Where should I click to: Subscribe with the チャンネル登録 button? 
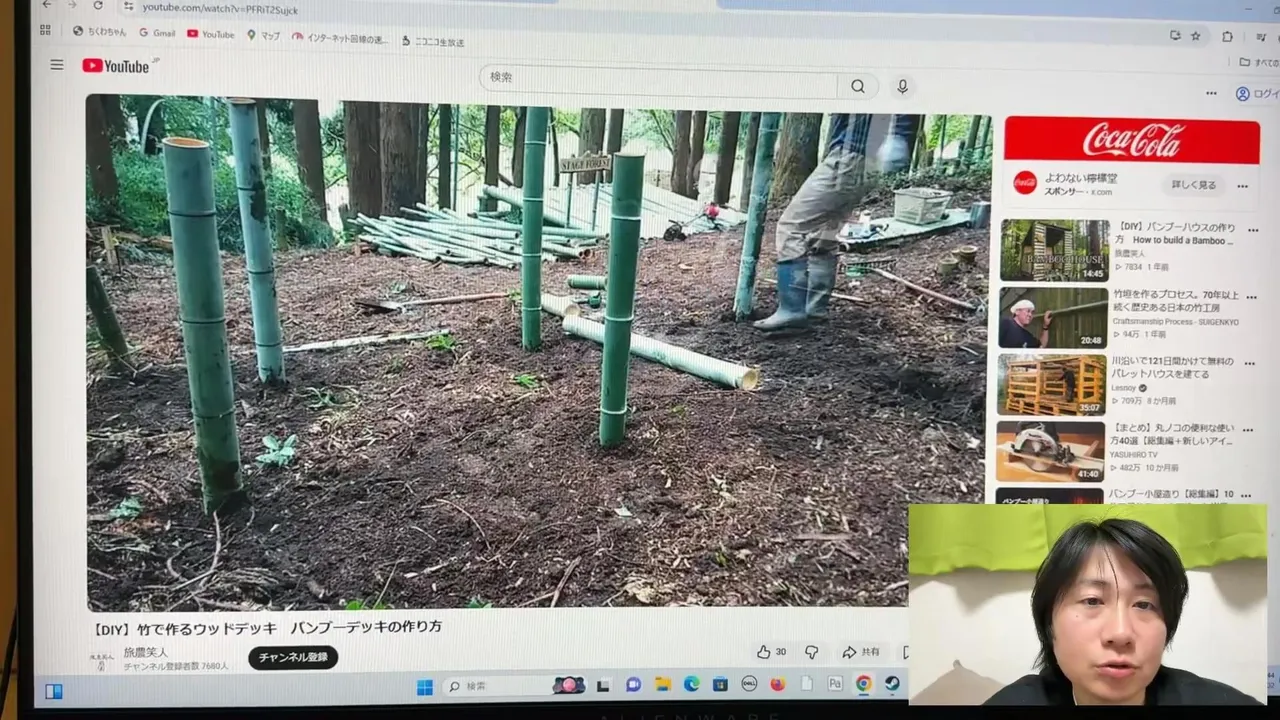click(293, 657)
